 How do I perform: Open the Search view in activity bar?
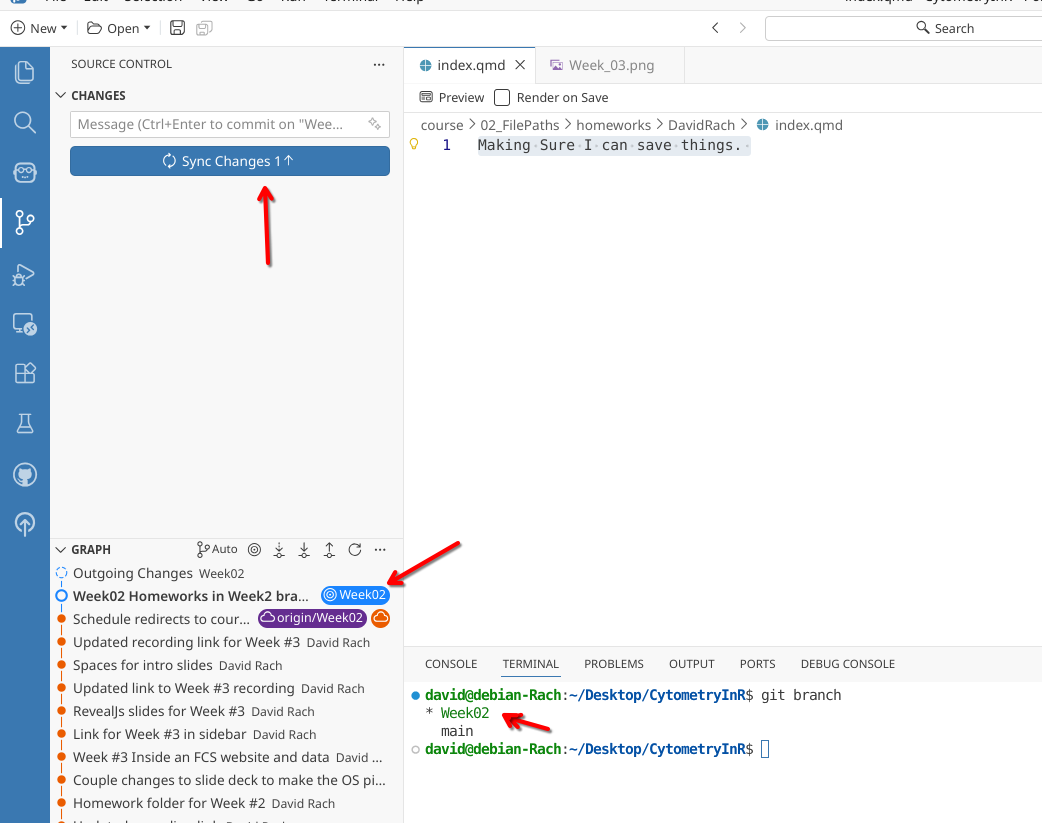25,122
